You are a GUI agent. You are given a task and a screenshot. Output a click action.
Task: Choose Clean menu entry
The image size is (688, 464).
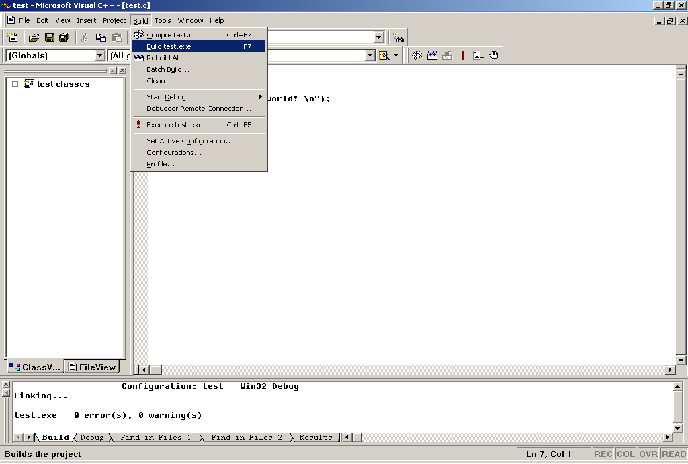point(199,81)
